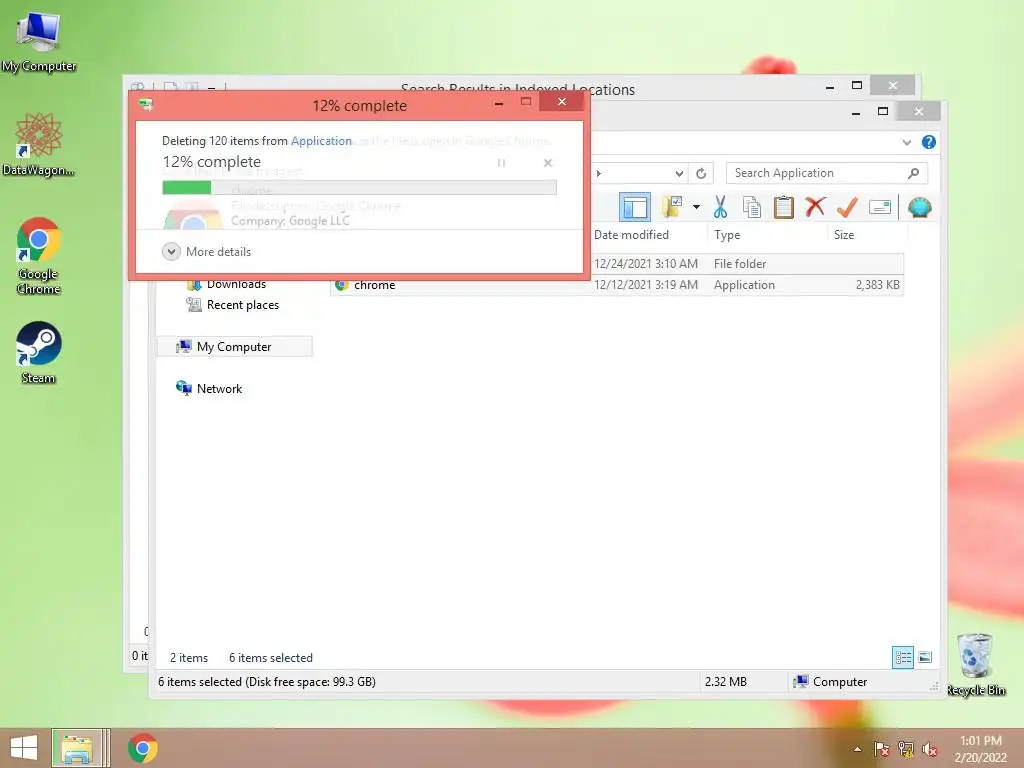Pause the delete operation in progress dialog
Viewport: 1024px width, 768px height.
[x=501, y=163]
